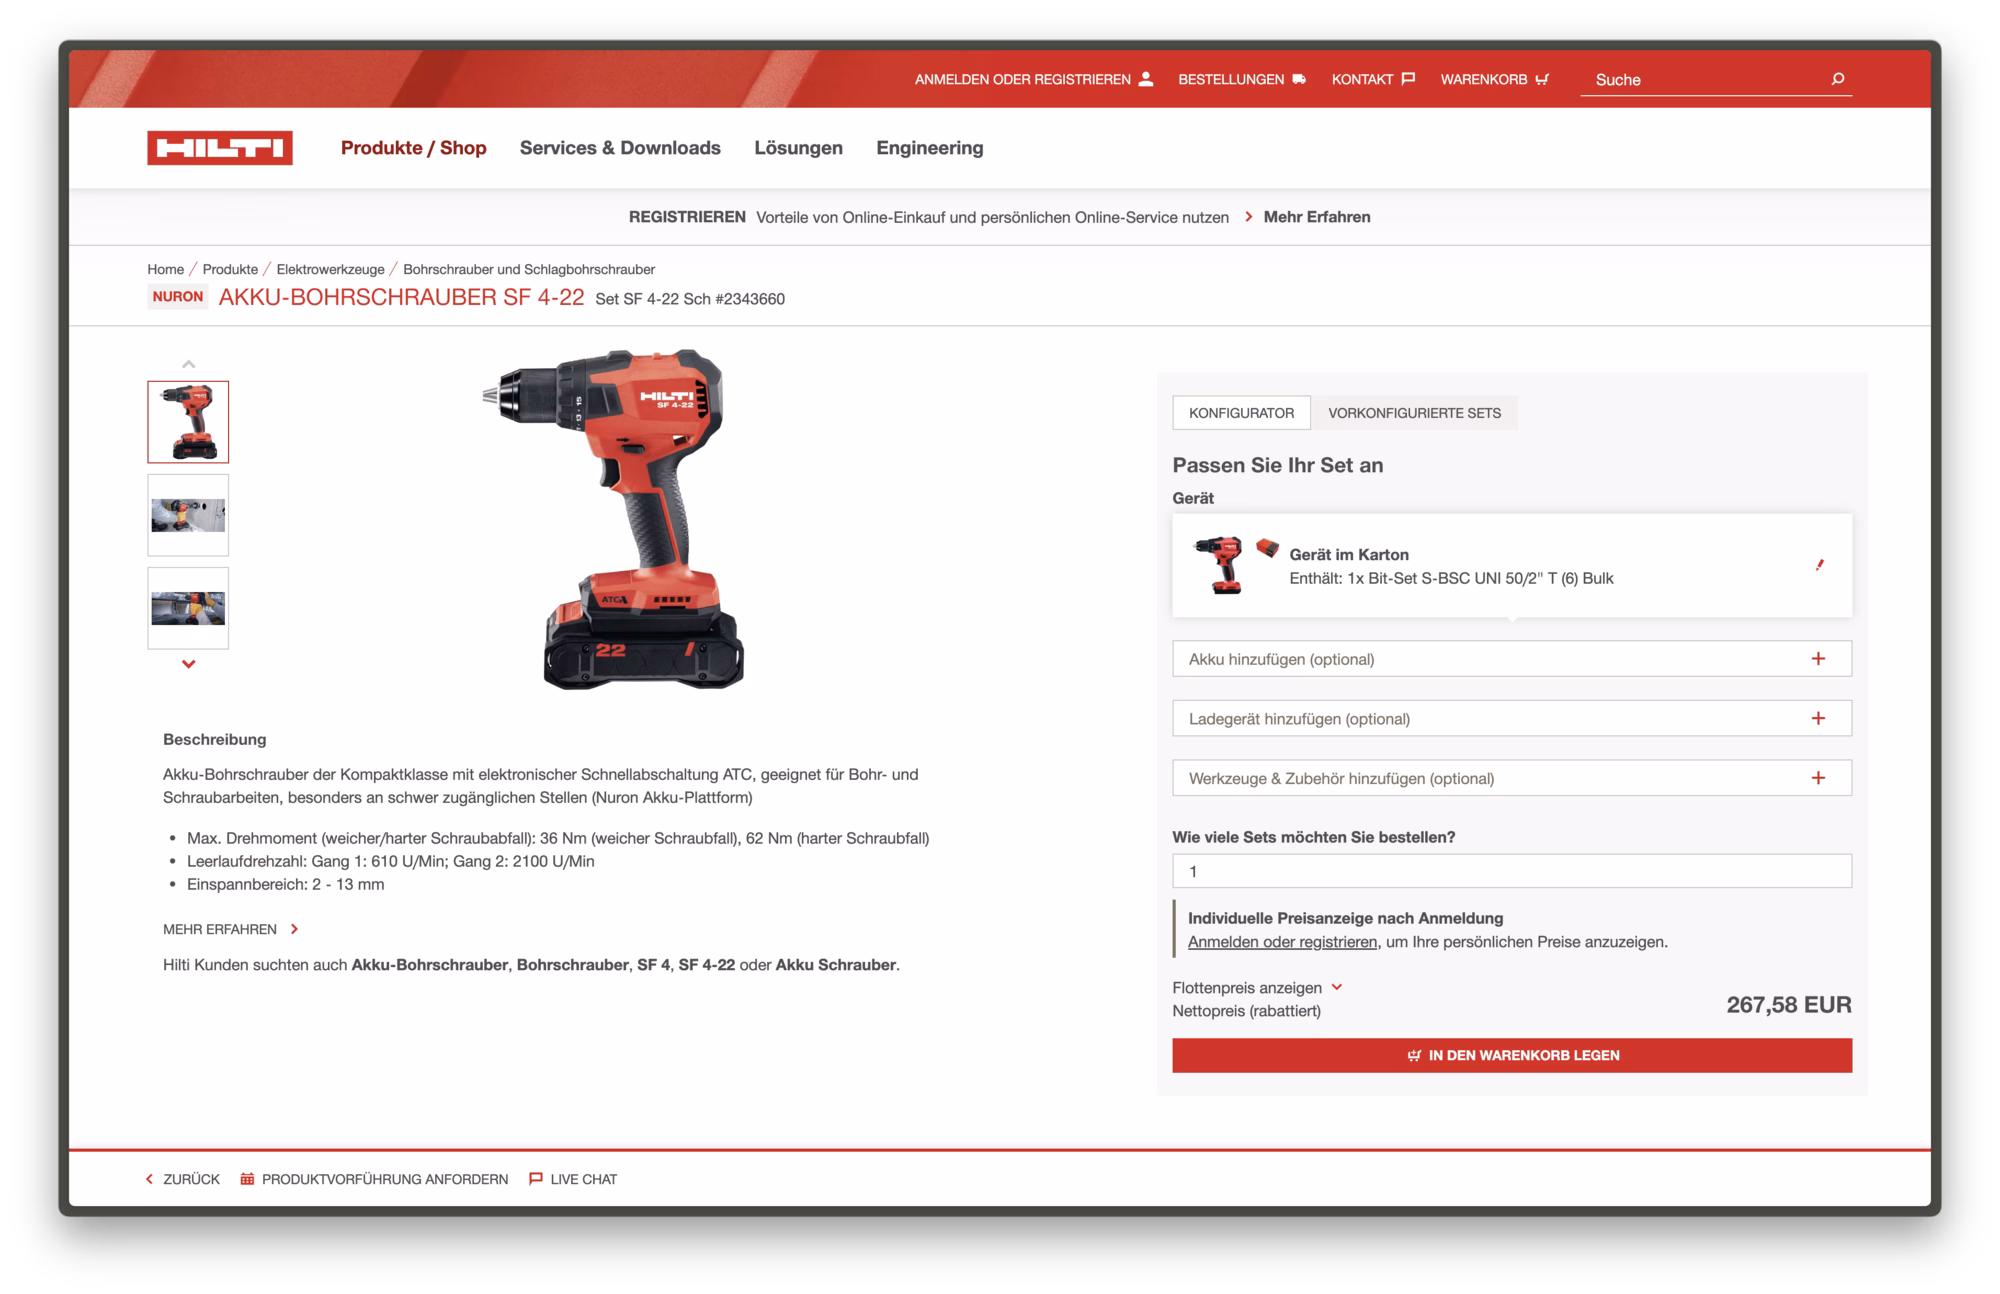
Task: Select the Konfigurator tab
Action: 1241,413
